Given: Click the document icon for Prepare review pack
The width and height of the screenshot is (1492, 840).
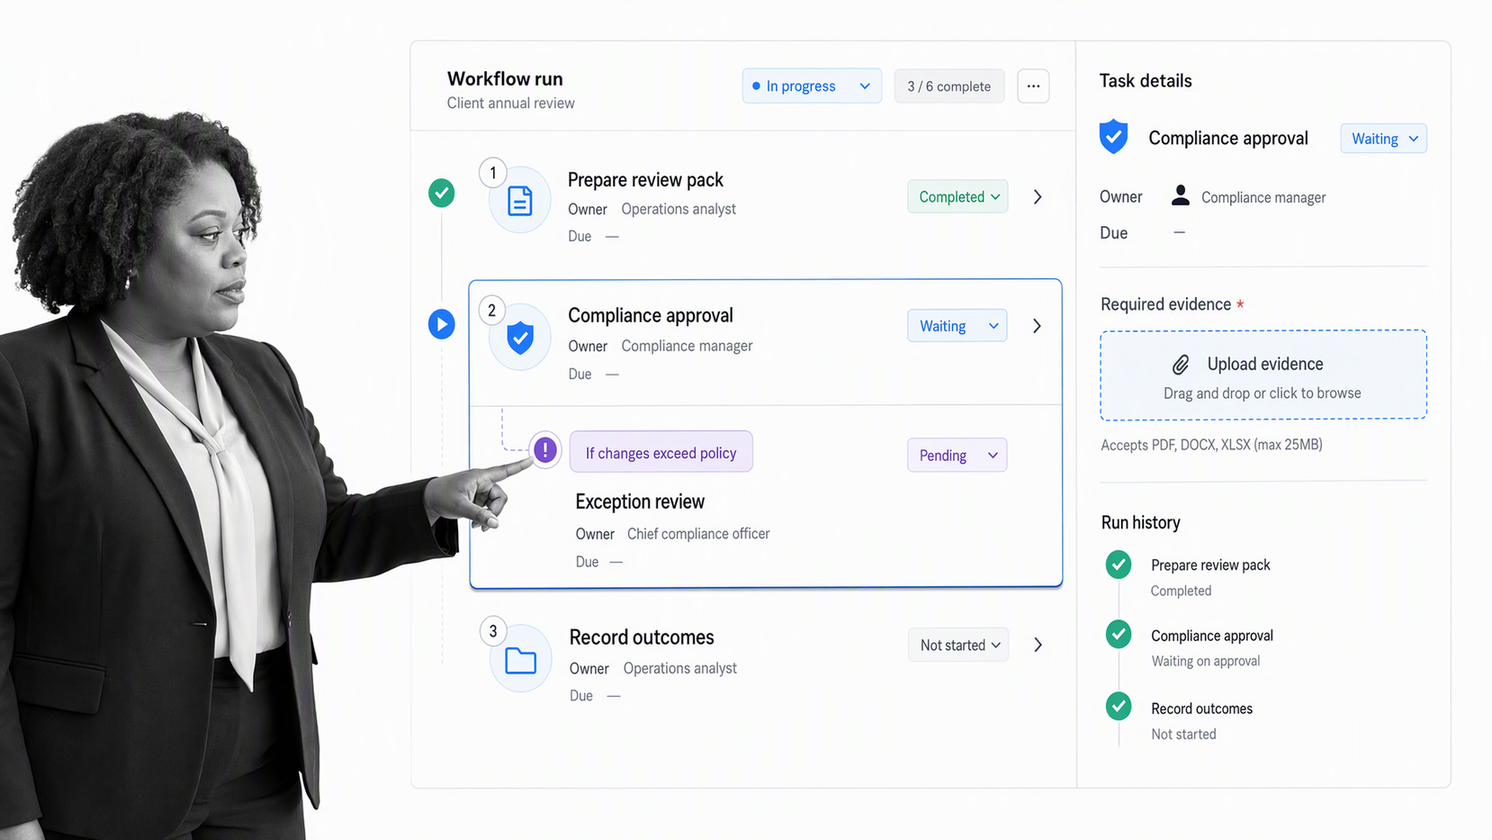Looking at the screenshot, I should (x=520, y=201).
